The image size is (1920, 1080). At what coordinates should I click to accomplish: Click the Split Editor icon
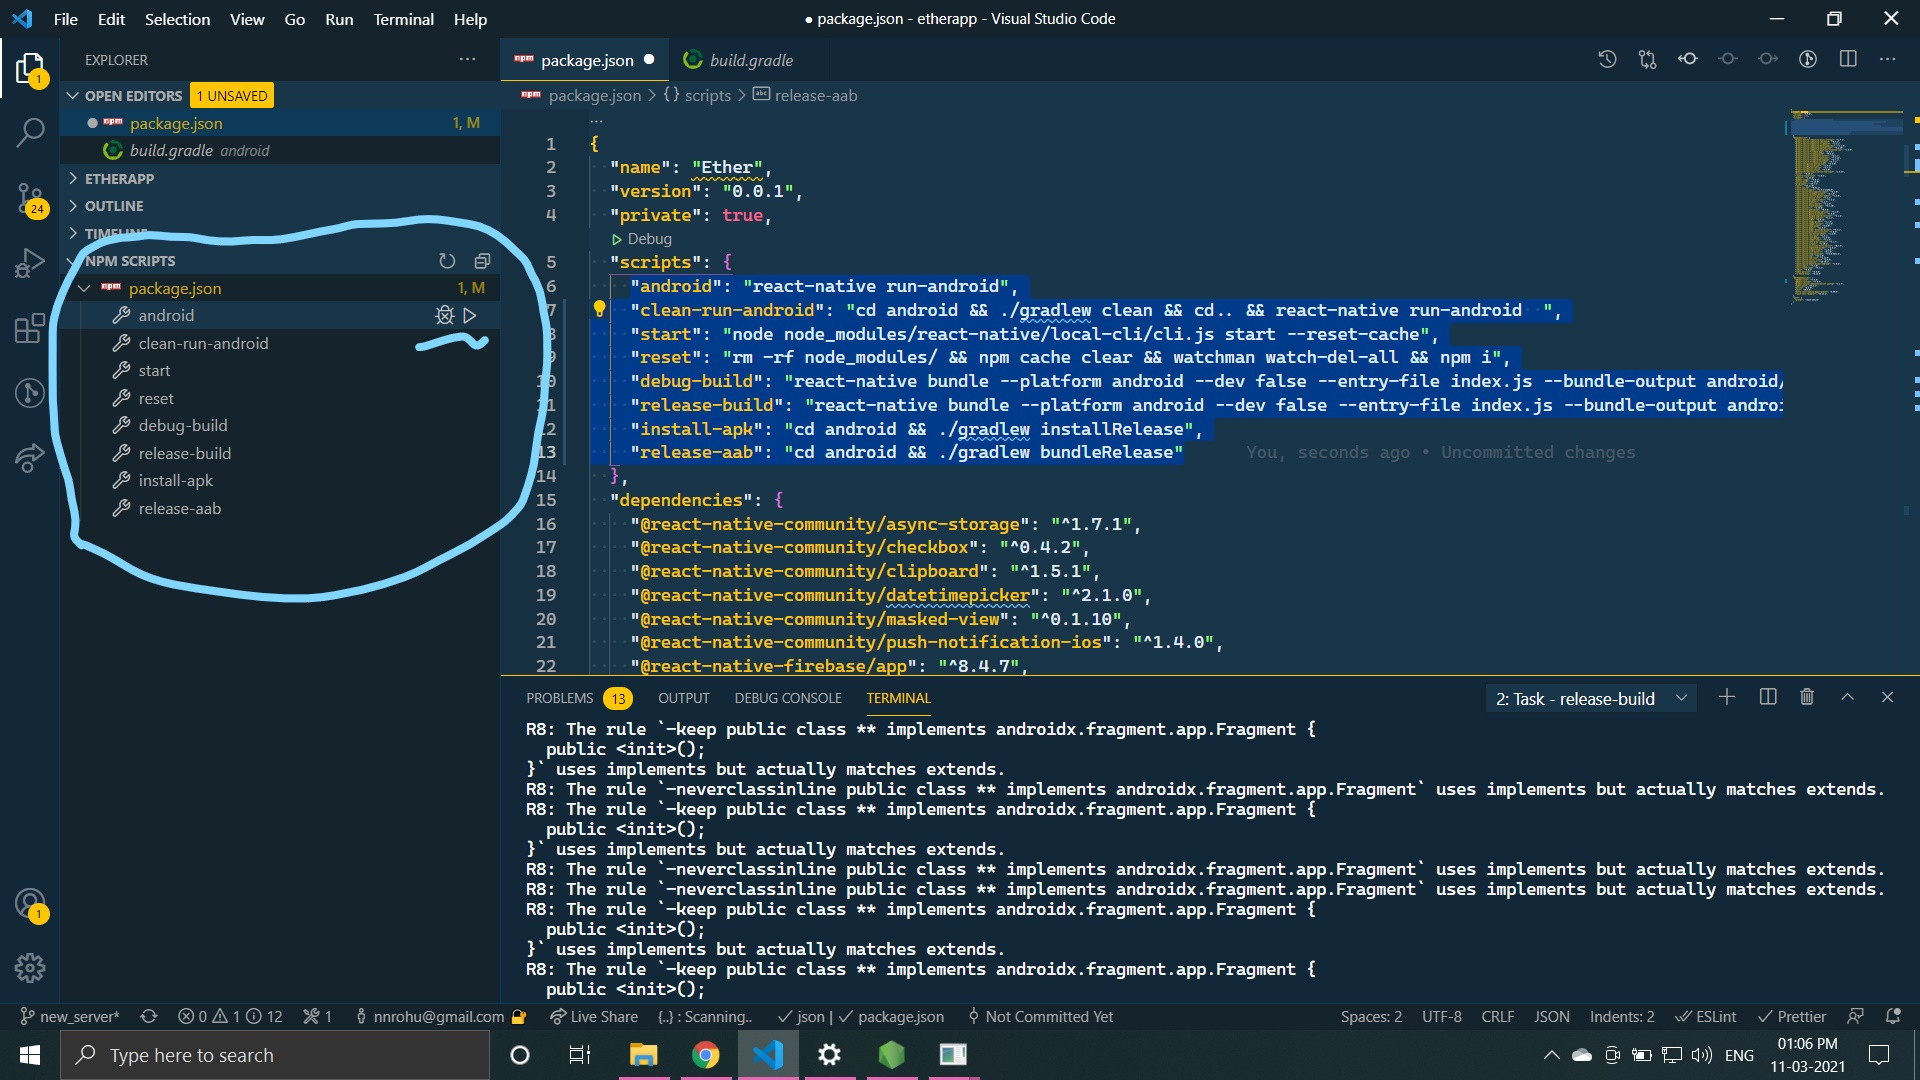pyautogui.click(x=1848, y=59)
